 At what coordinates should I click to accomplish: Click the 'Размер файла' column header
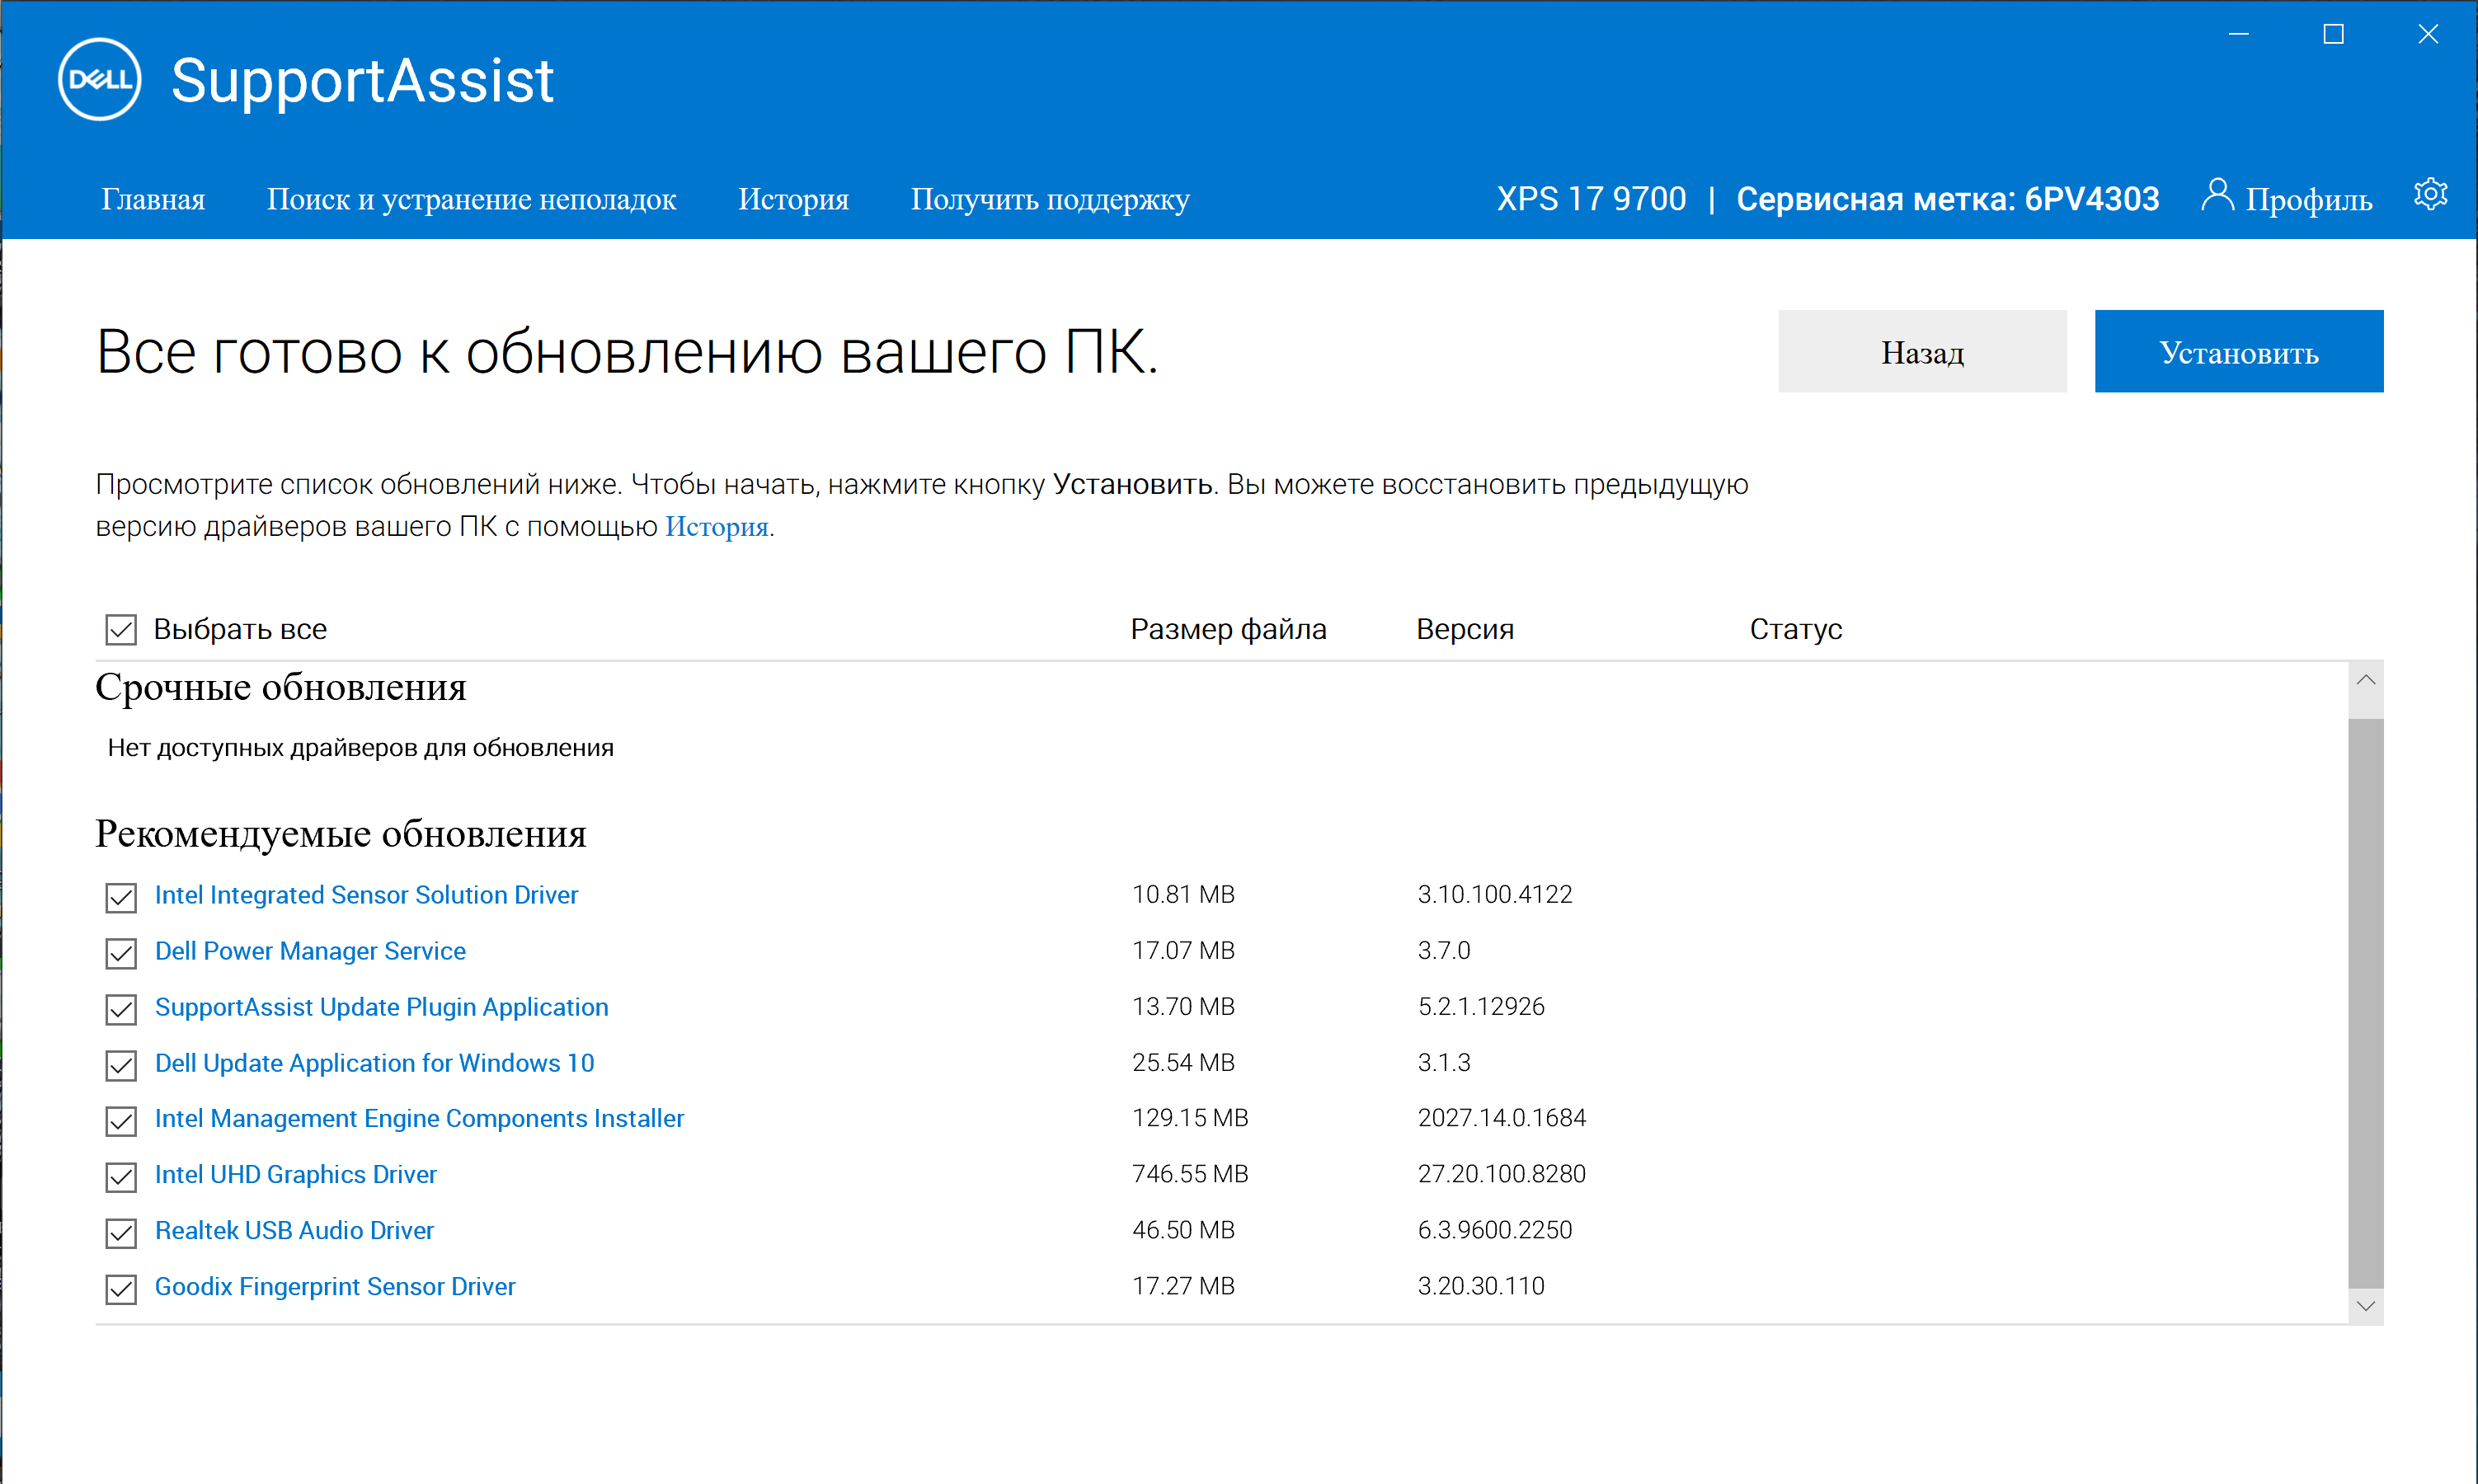(x=1228, y=629)
